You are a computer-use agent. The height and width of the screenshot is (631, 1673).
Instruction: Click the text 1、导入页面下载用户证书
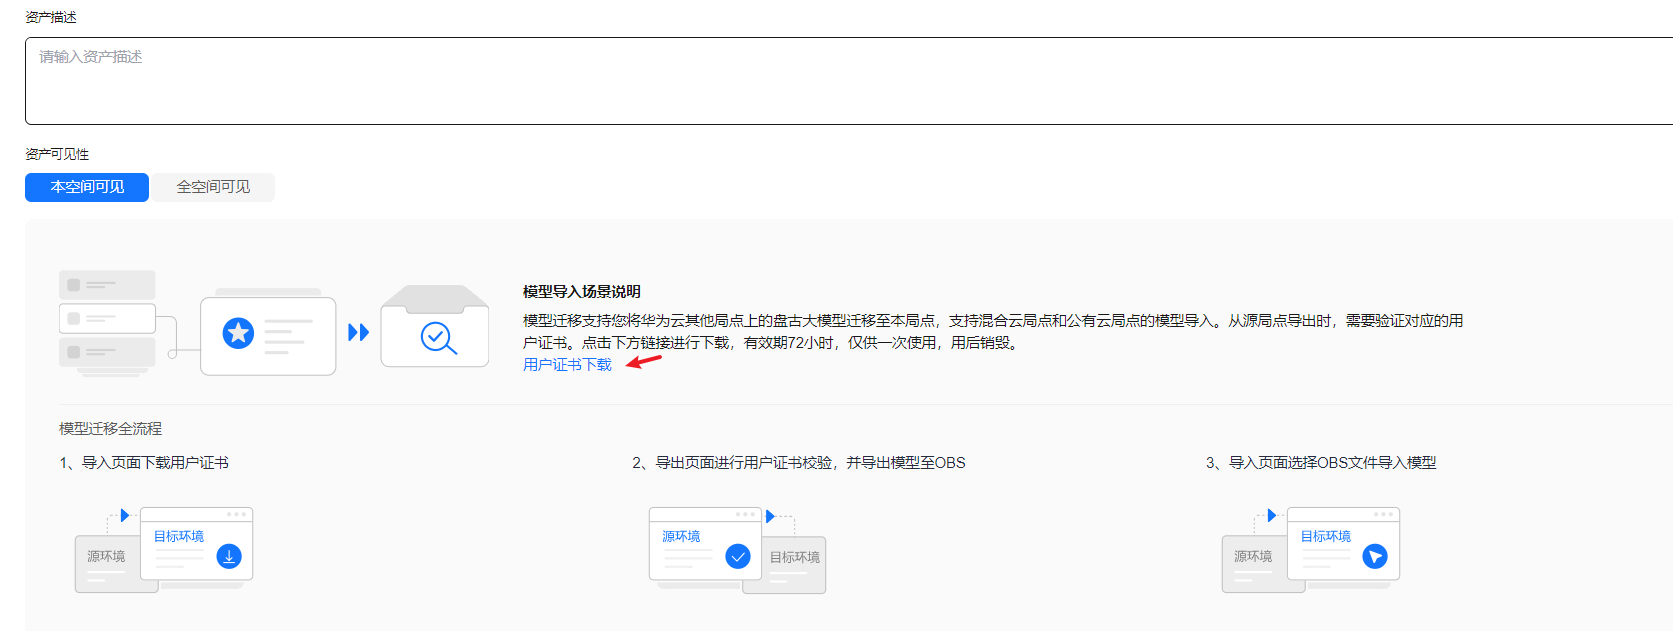(x=144, y=463)
